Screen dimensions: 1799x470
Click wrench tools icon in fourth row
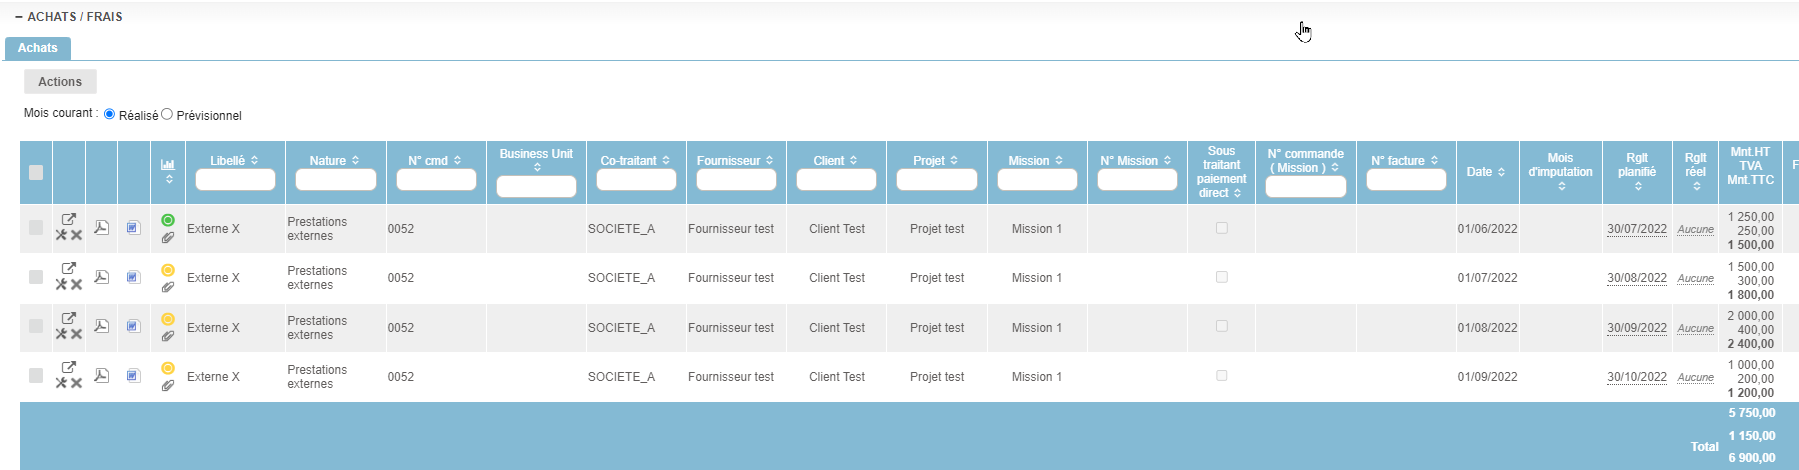61,383
